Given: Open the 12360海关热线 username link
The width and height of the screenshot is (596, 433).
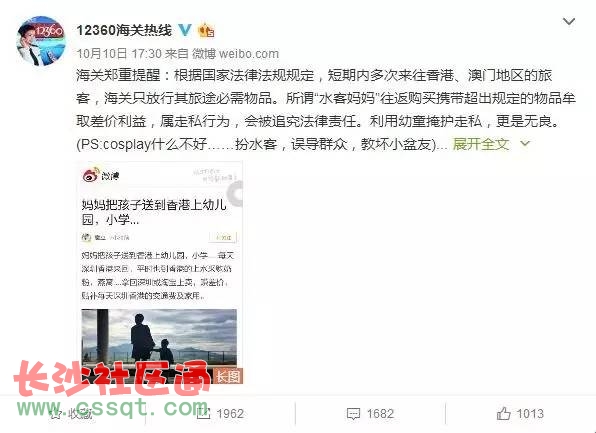Looking at the screenshot, I should click(124, 30).
